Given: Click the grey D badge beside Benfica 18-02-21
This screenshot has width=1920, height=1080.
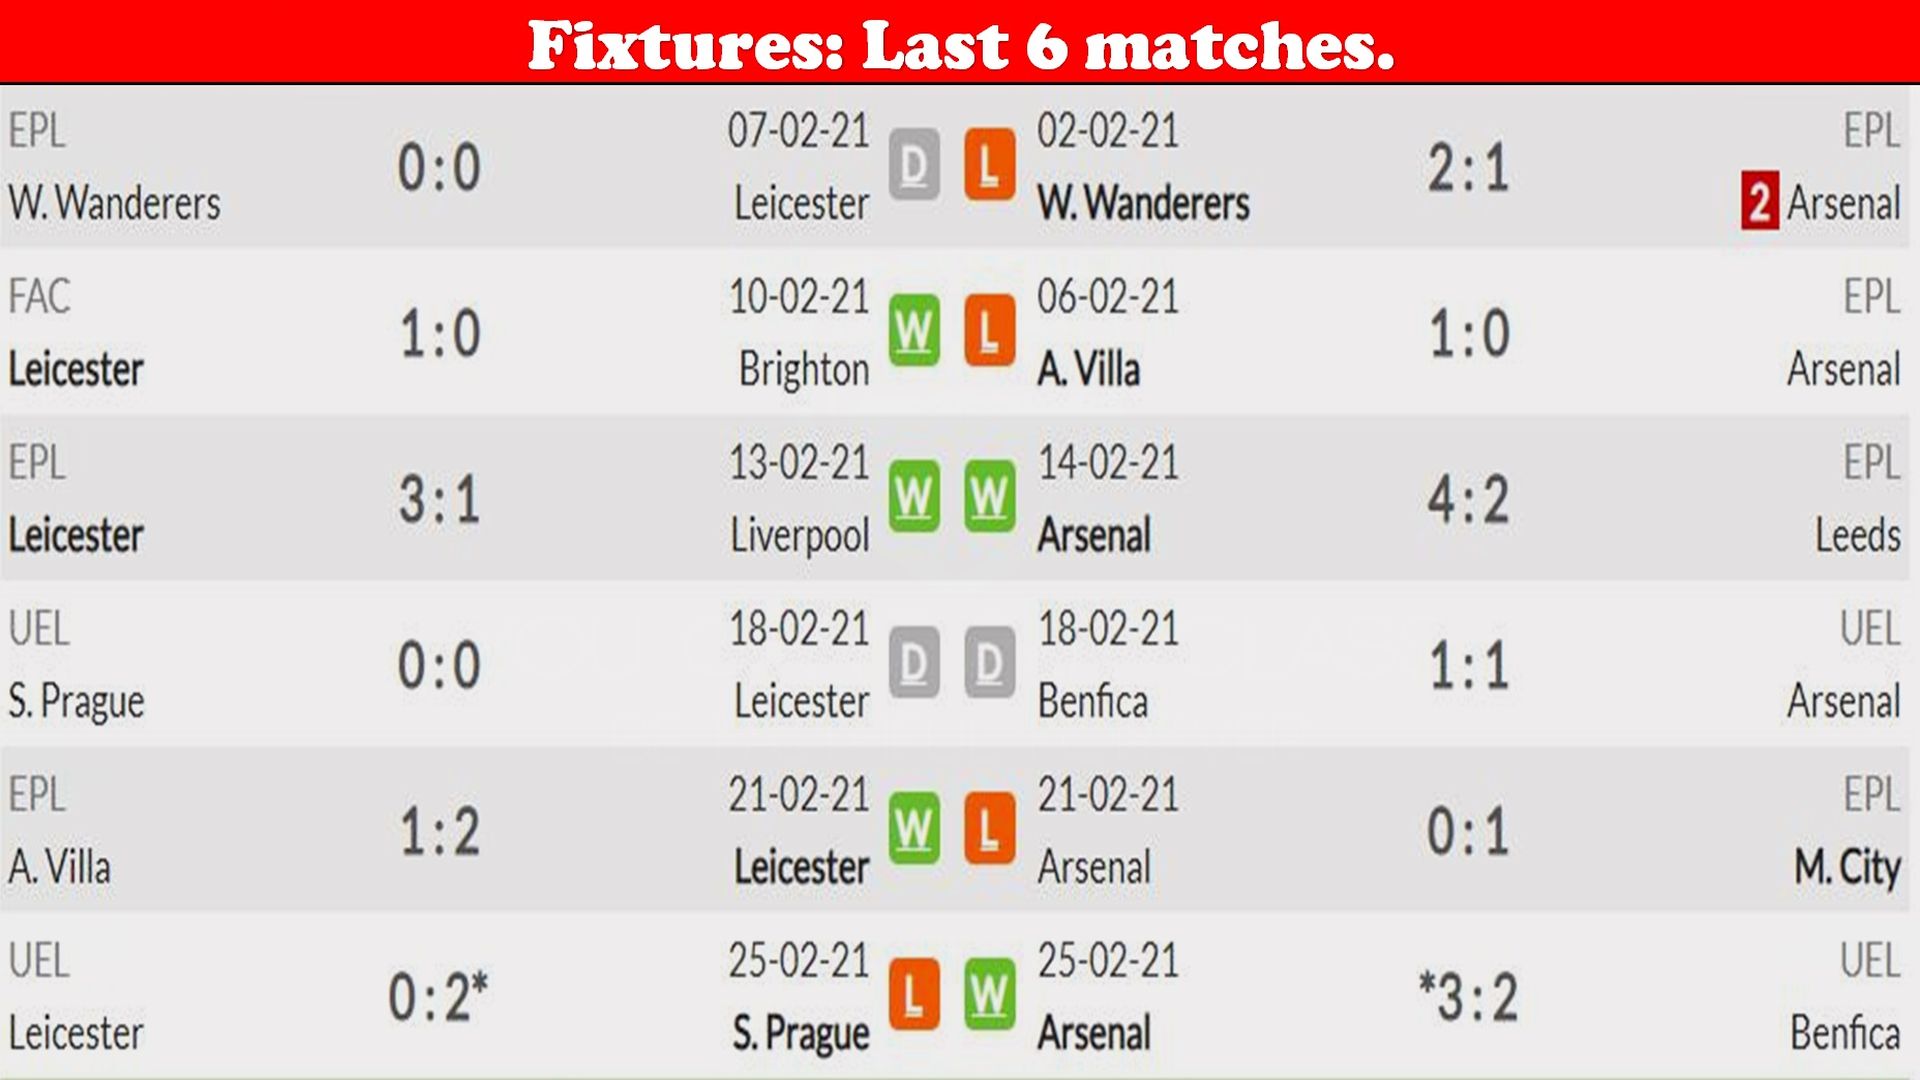Looking at the screenshot, I should [990, 663].
